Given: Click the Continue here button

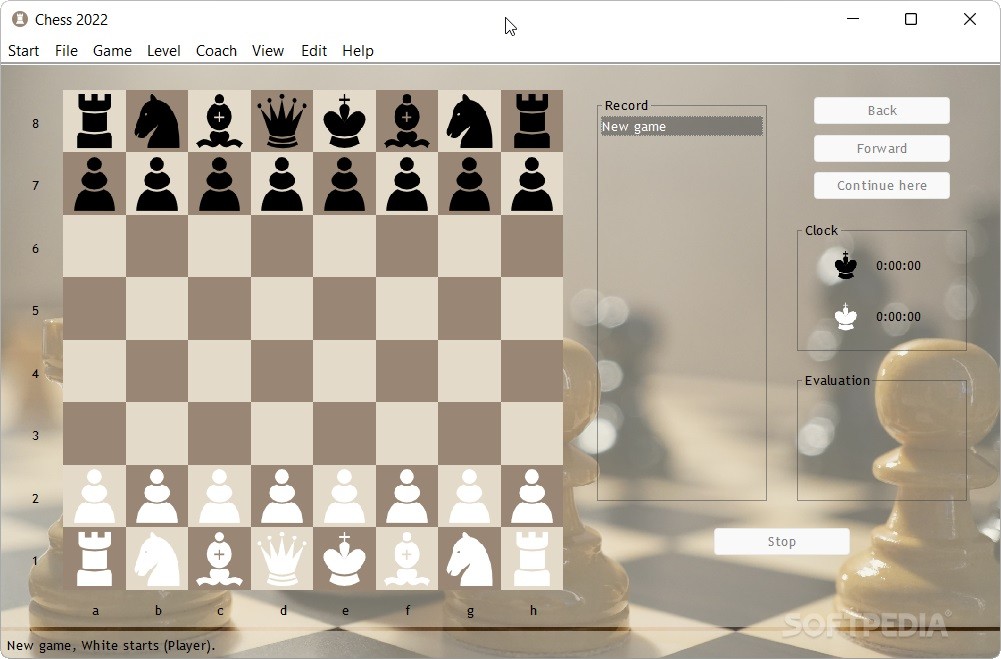Looking at the screenshot, I should point(882,185).
